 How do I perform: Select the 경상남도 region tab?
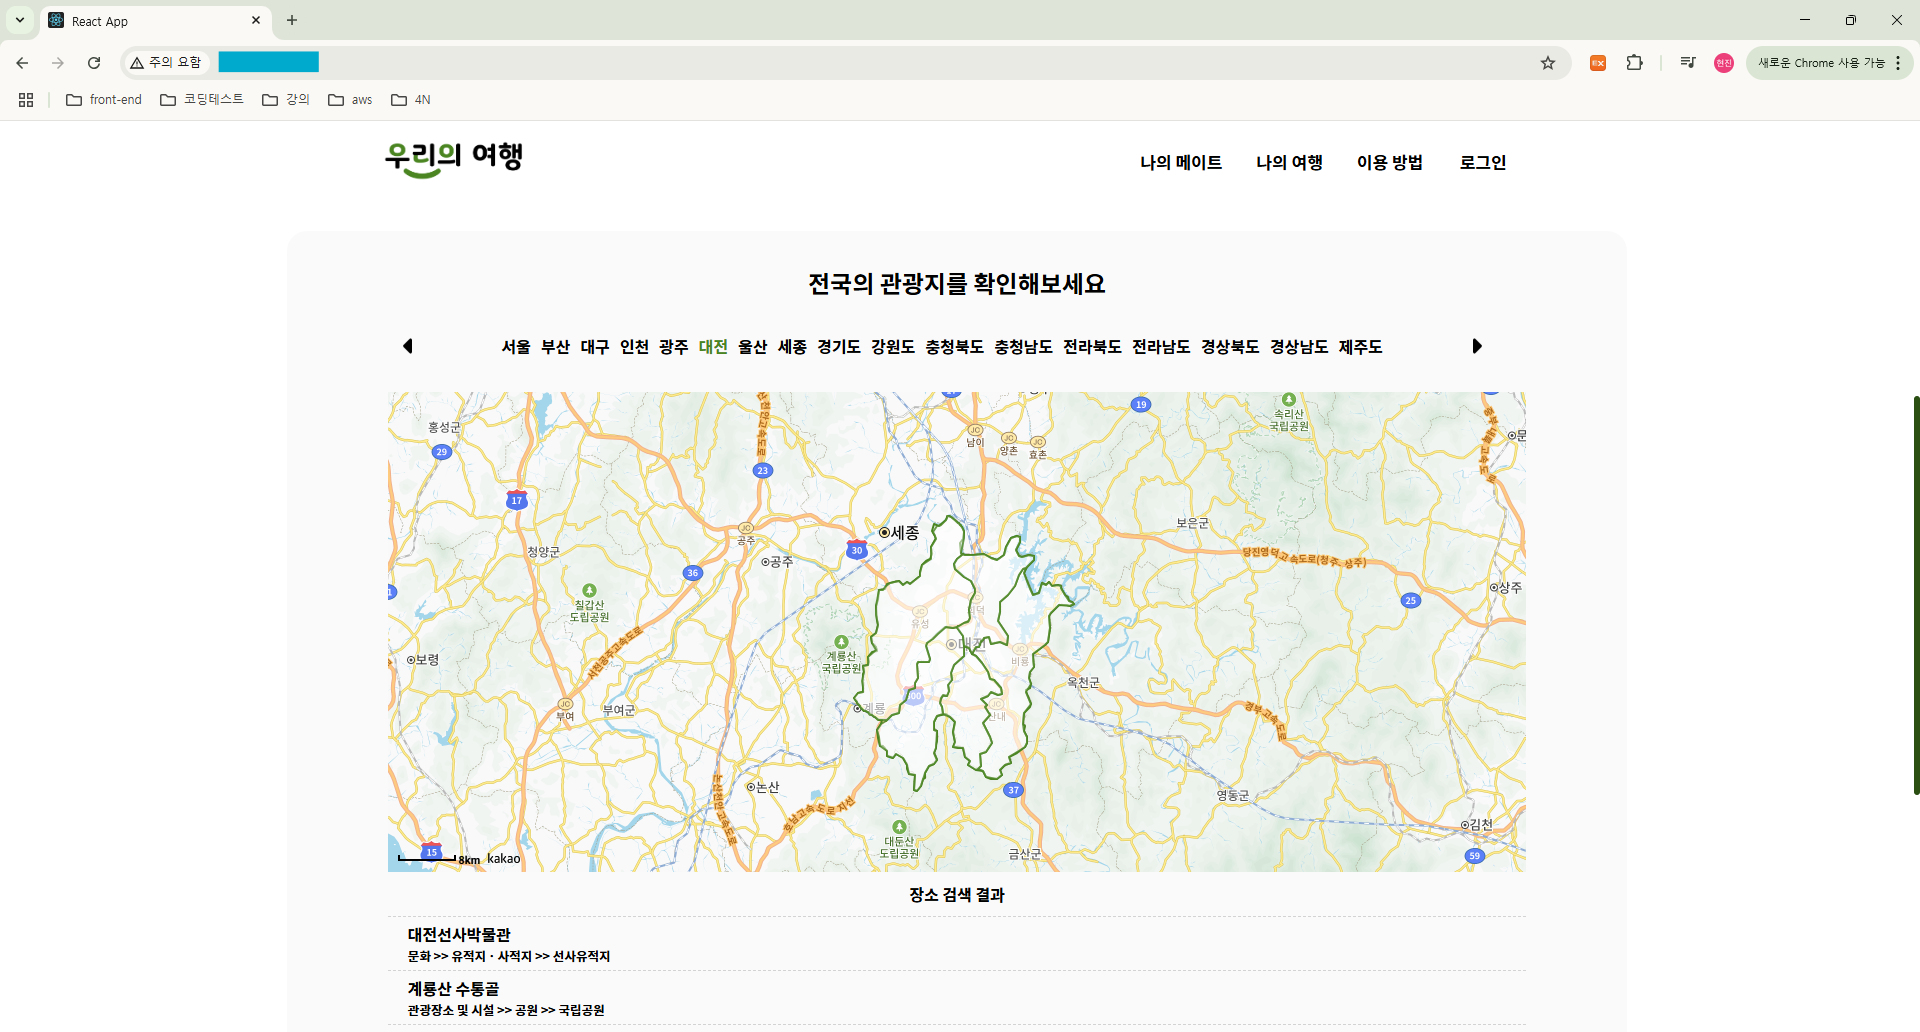1299,347
